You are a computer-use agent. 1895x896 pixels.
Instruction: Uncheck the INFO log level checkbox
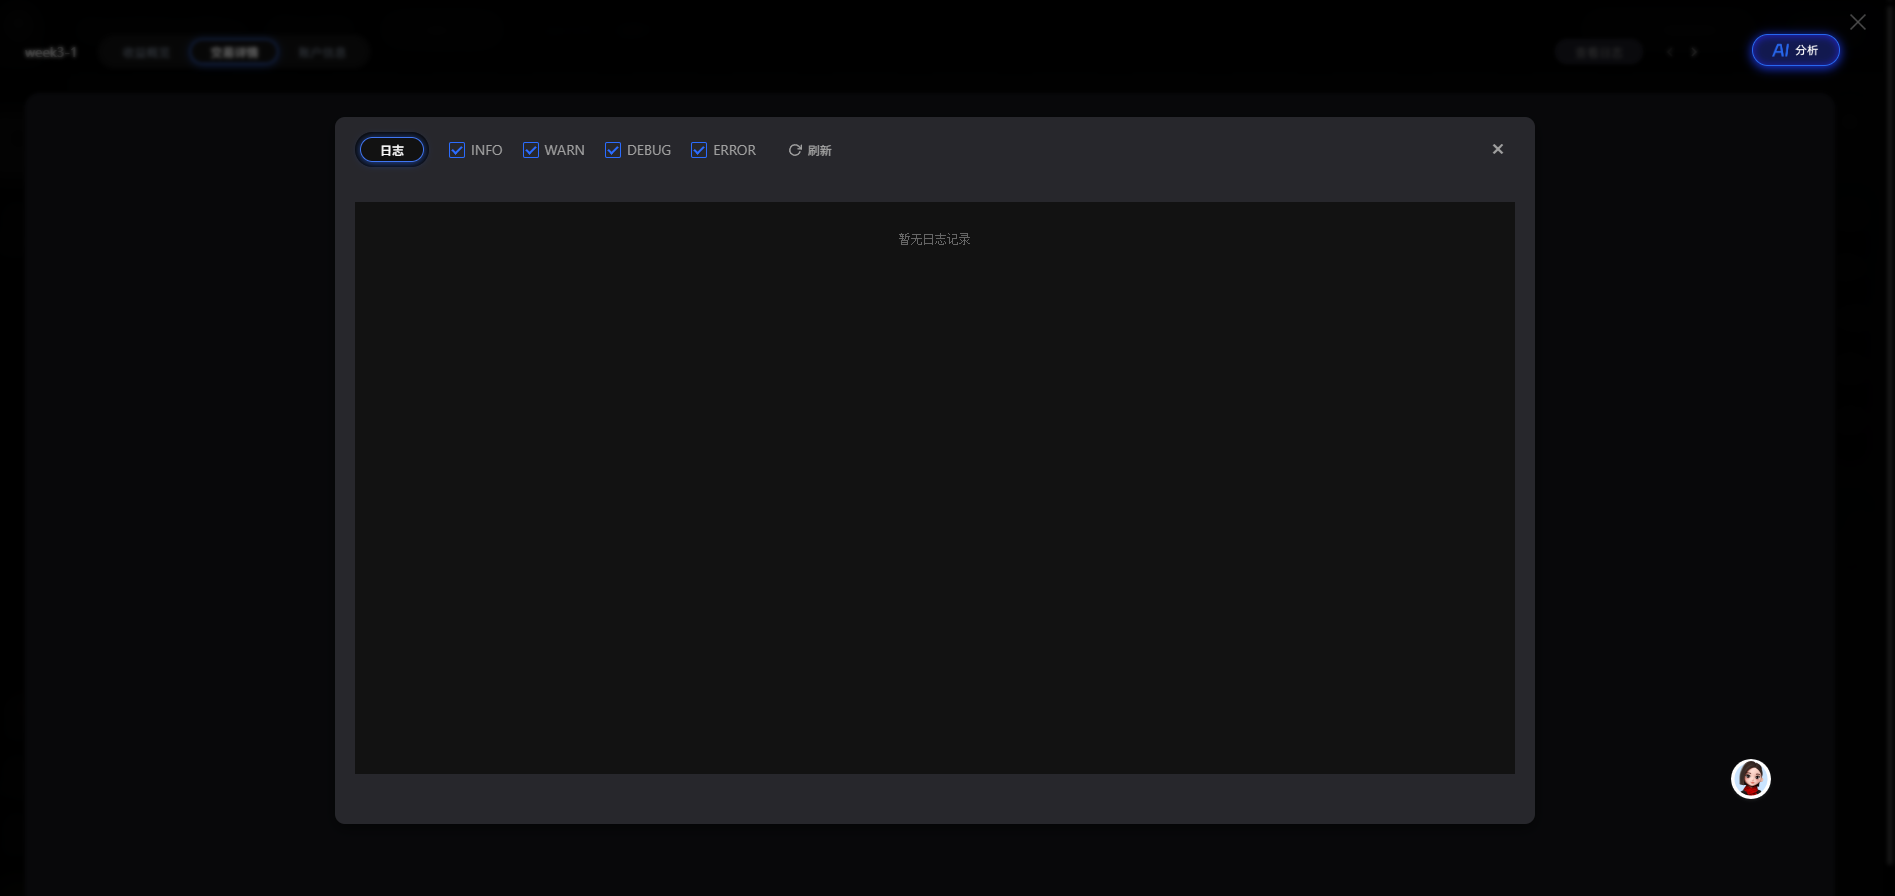(x=457, y=150)
